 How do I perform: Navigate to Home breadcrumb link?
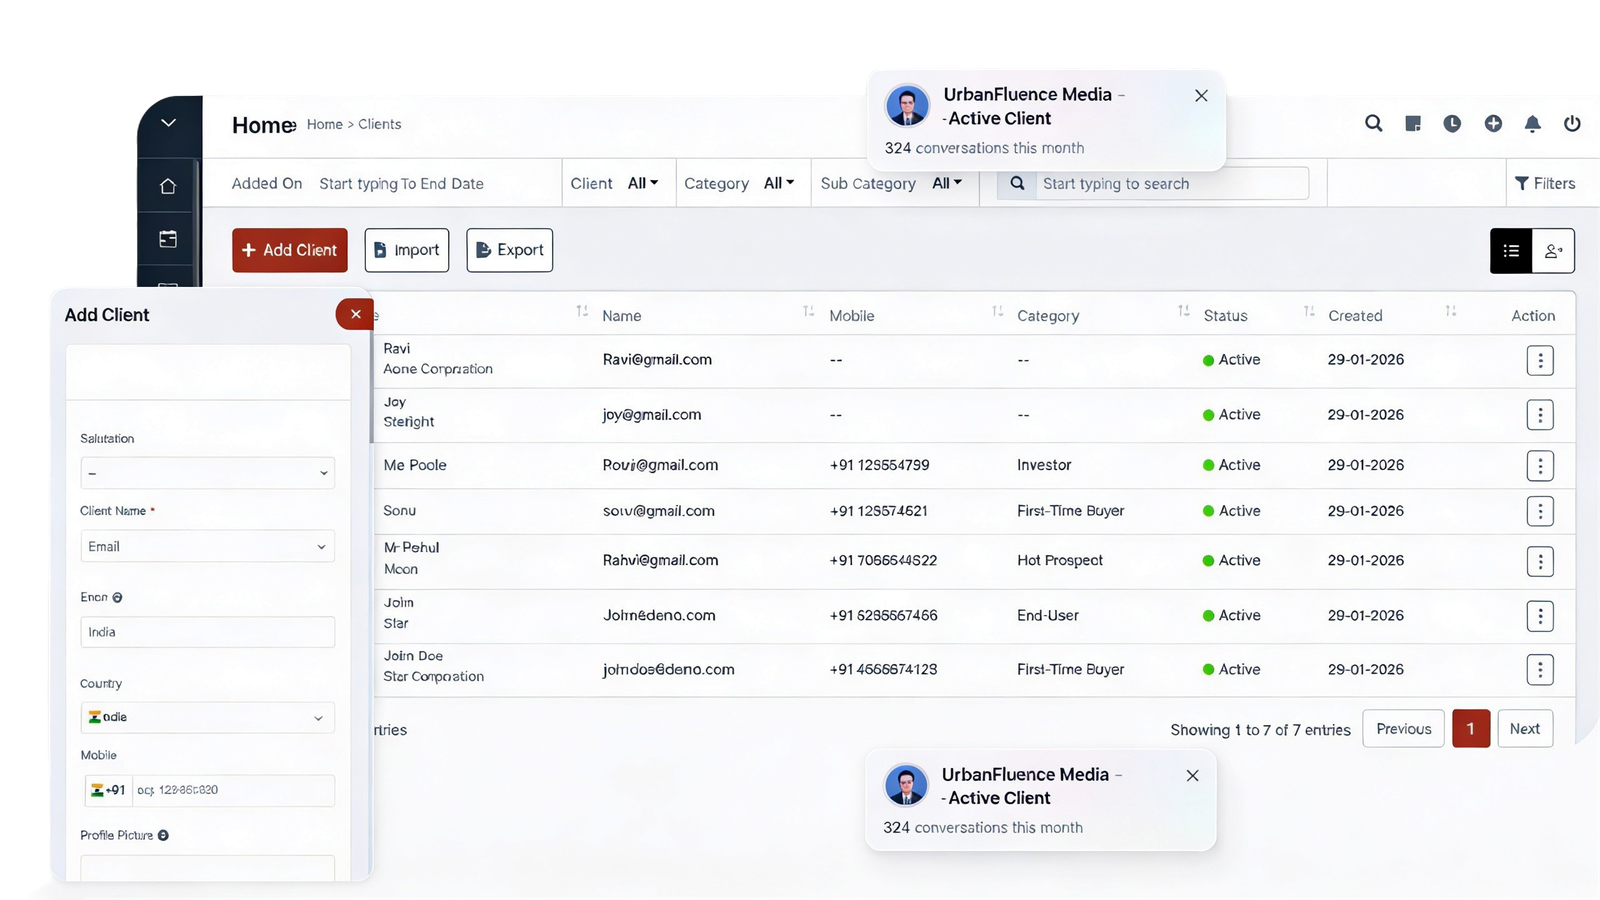324,124
